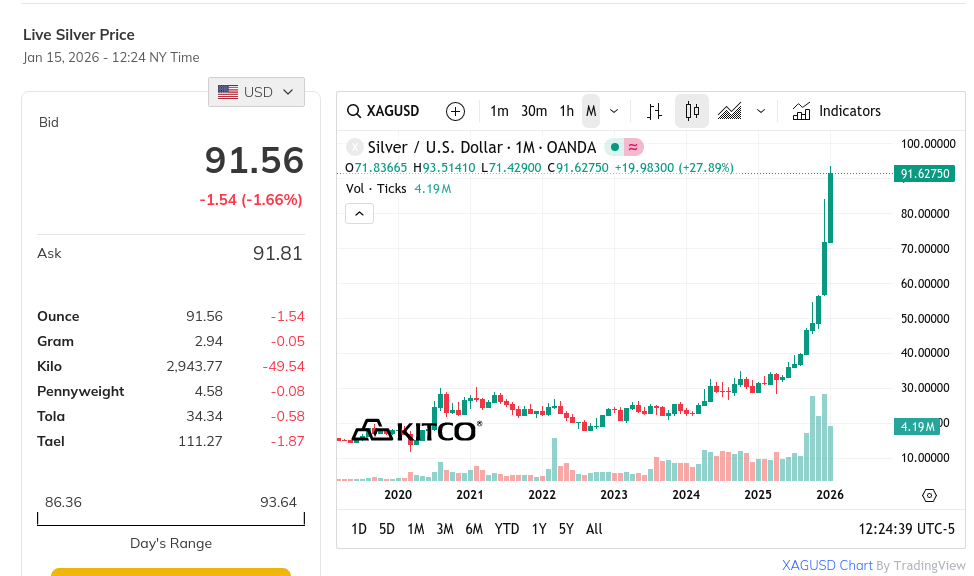This screenshot has height=576, width=974.
Task: Click the Tael price 111.27
Action: click(200, 441)
